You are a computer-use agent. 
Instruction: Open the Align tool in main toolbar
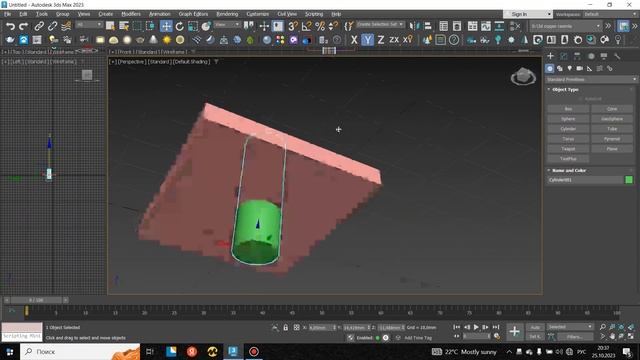(x=427, y=26)
